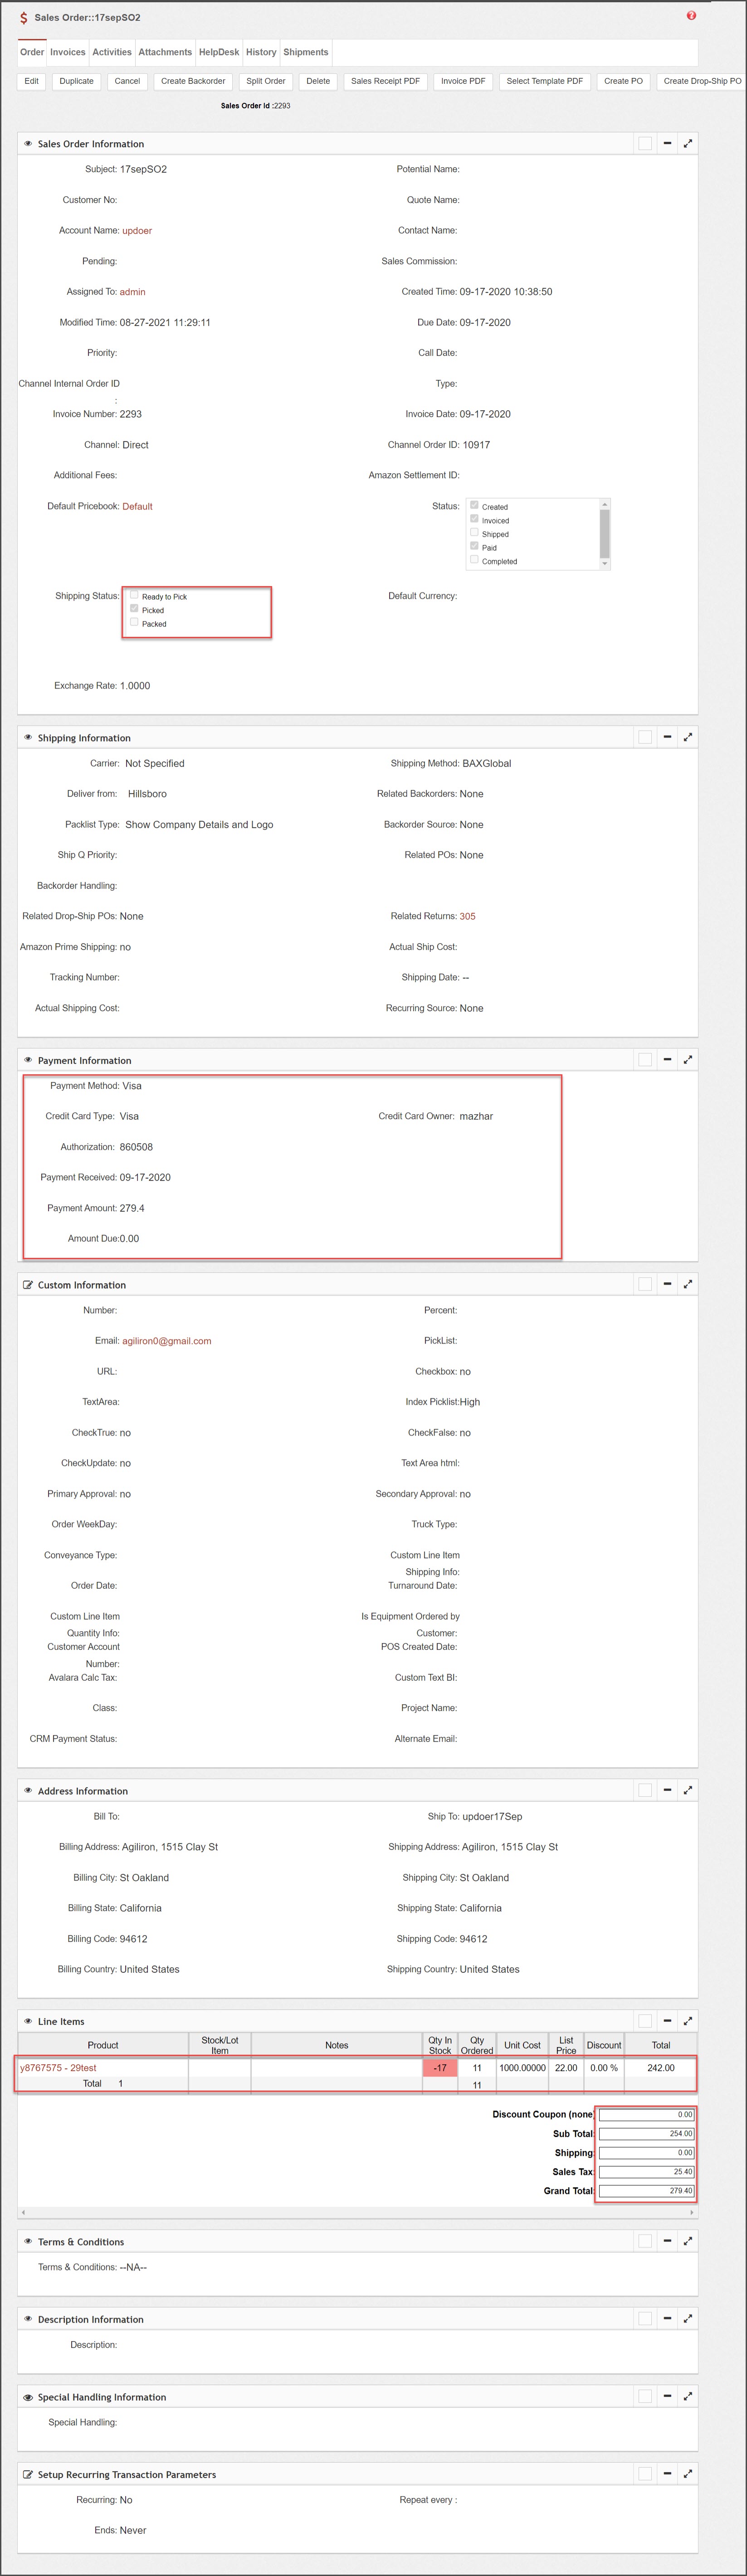
Task: Collapse the Address Information section
Action: (667, 1790)
